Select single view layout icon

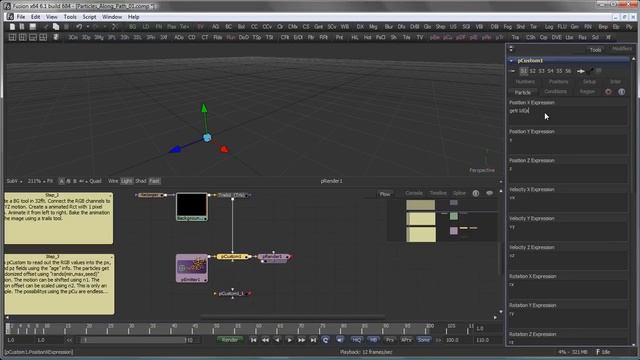coord(12,37)
